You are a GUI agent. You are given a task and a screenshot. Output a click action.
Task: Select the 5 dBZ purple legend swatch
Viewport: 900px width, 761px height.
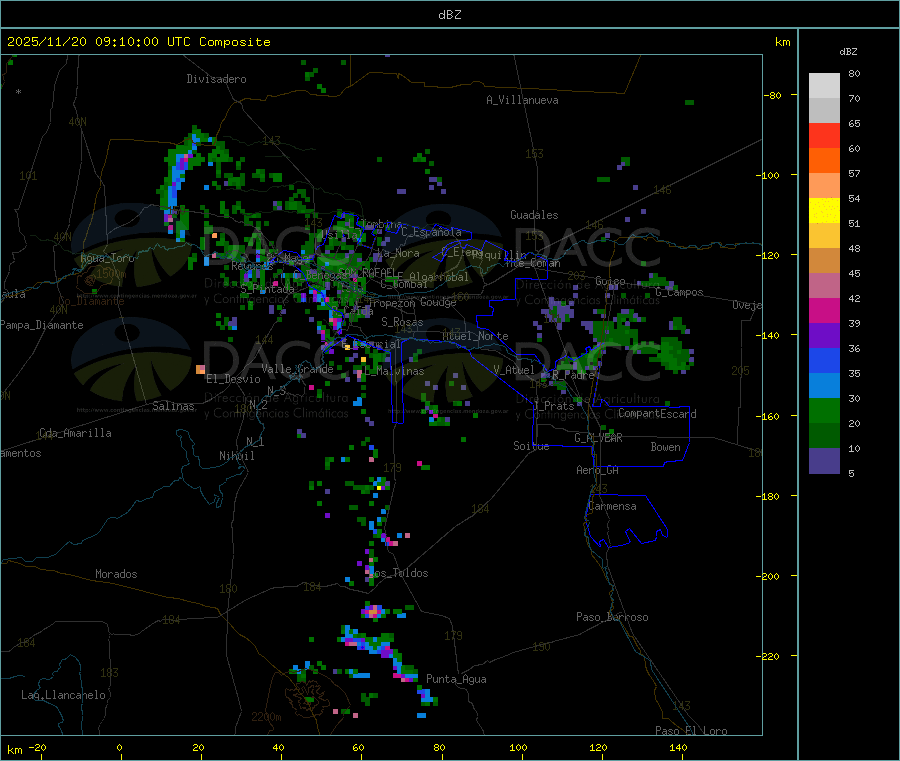[824, 460]
